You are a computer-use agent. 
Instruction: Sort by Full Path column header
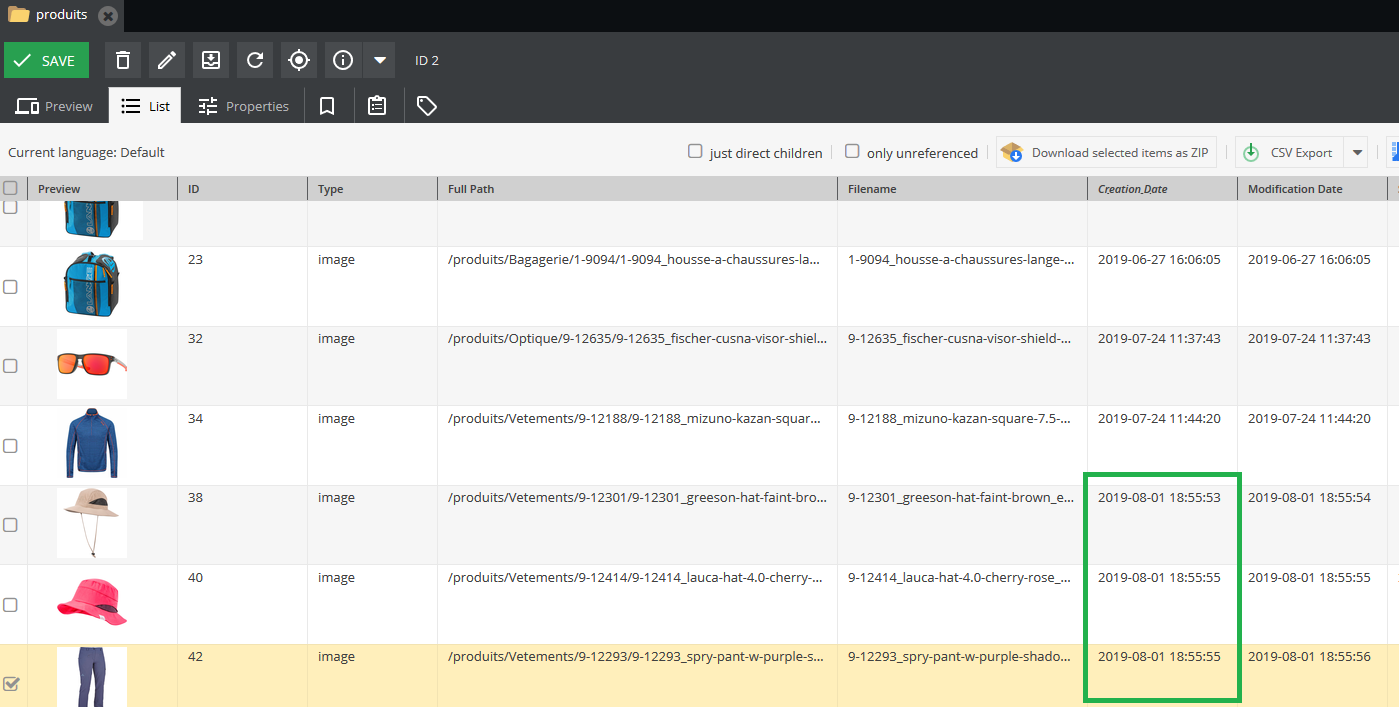pyautogui.click(x=637, y=189)
